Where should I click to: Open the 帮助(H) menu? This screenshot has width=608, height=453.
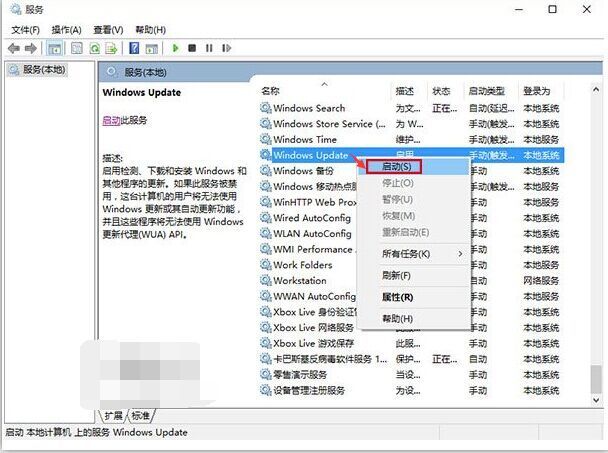(150, 30)
